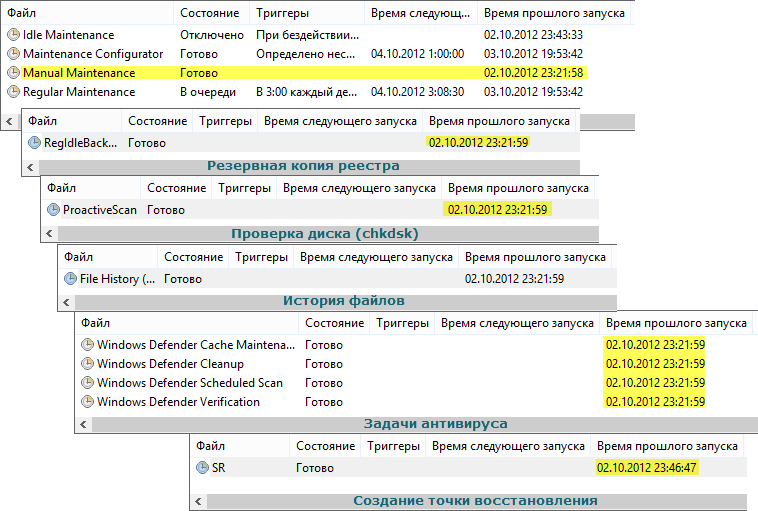Click В очереди status of Regular Maintenance
758x511 pixels.
208,92
